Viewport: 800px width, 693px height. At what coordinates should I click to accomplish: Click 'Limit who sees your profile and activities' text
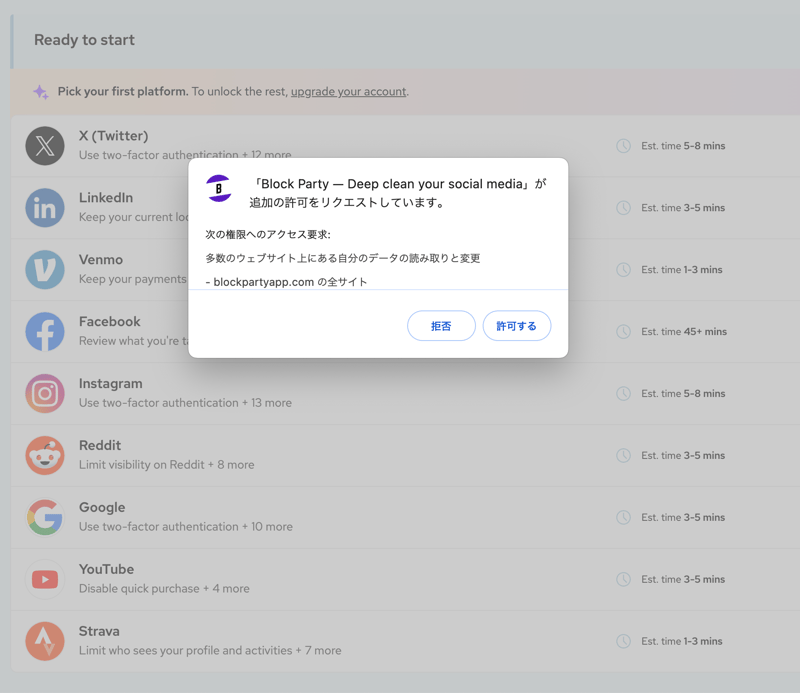tap(185, 651)
